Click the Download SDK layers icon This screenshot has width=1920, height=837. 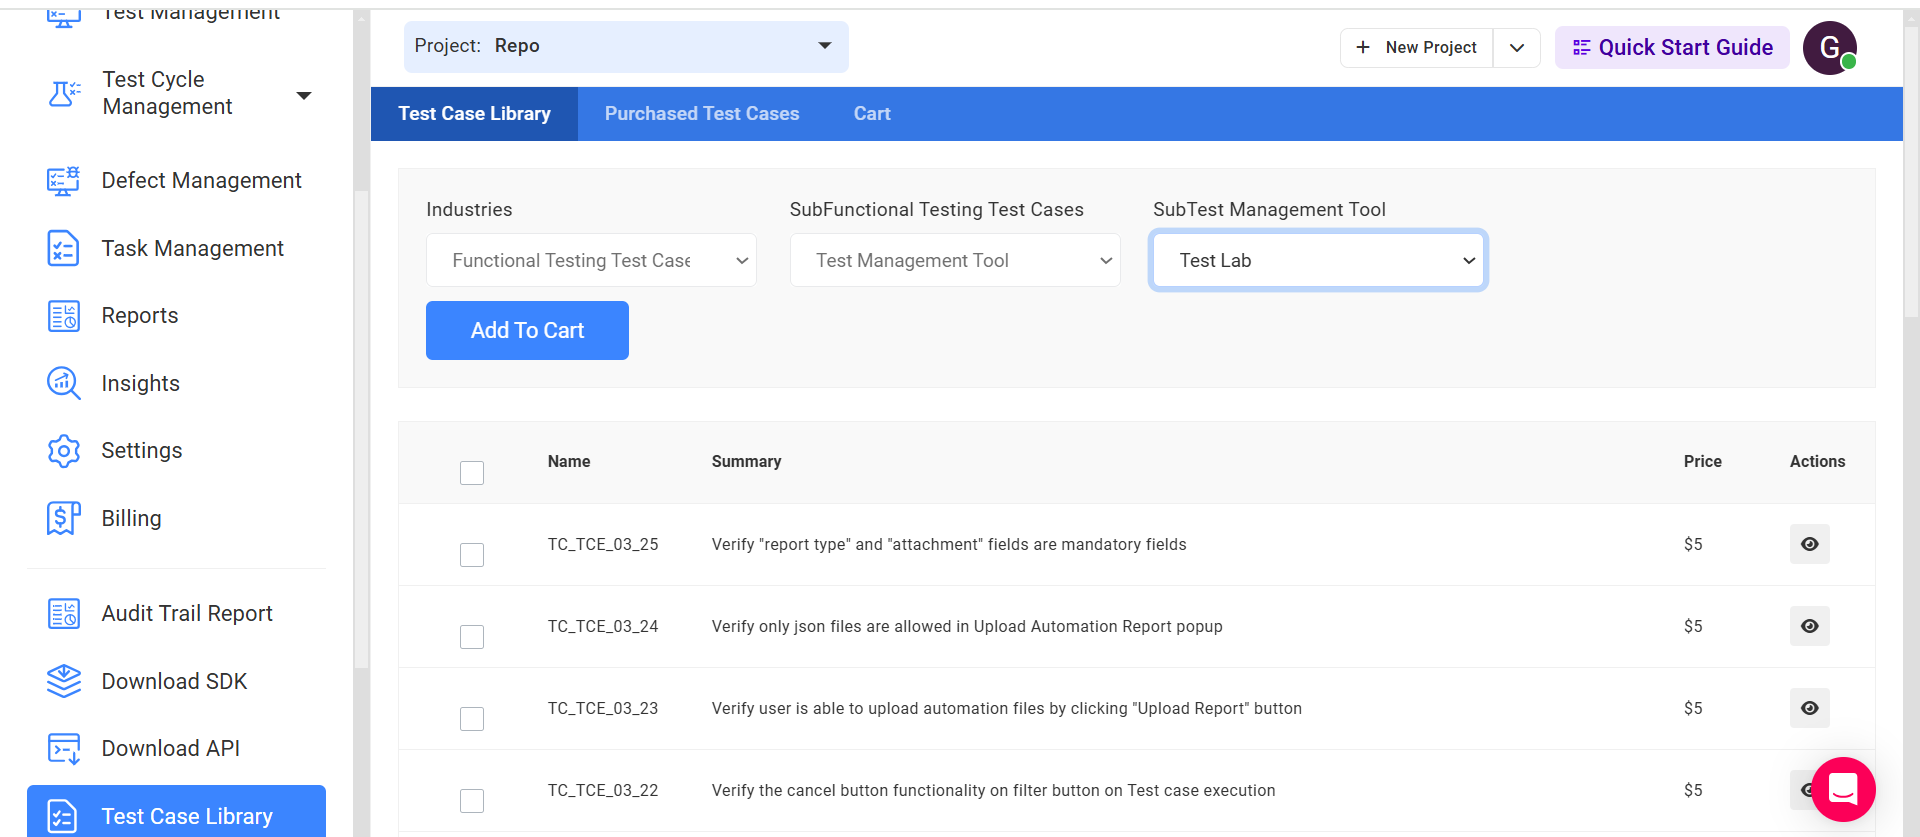pyautogui.click(x=64, y=681)
